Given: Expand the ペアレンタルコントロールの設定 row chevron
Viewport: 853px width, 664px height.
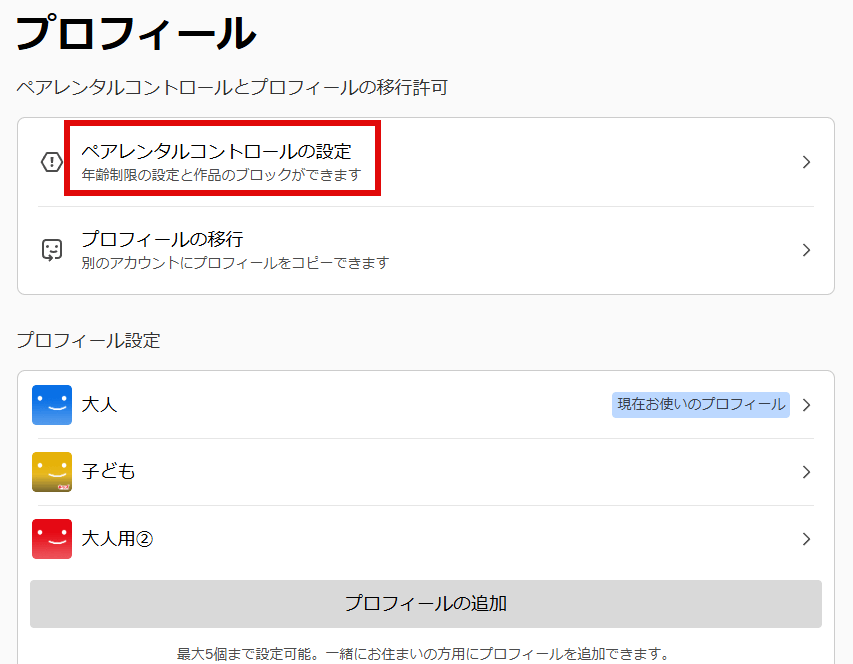Looking at the screenshot, I should pyautogui.click(x=806, y=162).
